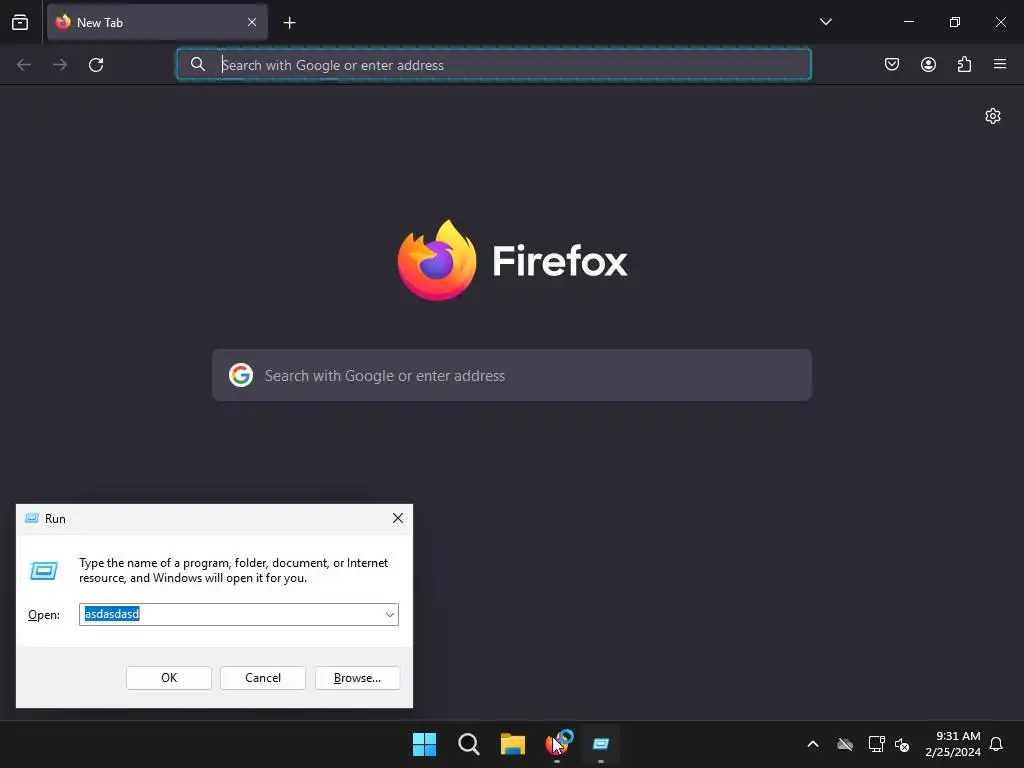This screenshot has height=768, width=1024.
Task: Open notifications bell icon
Action: tap(996, 744)
